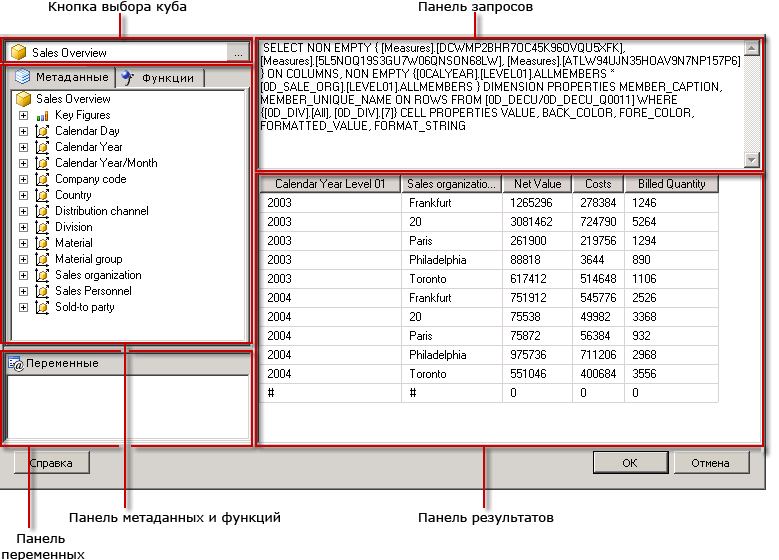
Task: Open help with the Справка button
Action: [52, 463]
